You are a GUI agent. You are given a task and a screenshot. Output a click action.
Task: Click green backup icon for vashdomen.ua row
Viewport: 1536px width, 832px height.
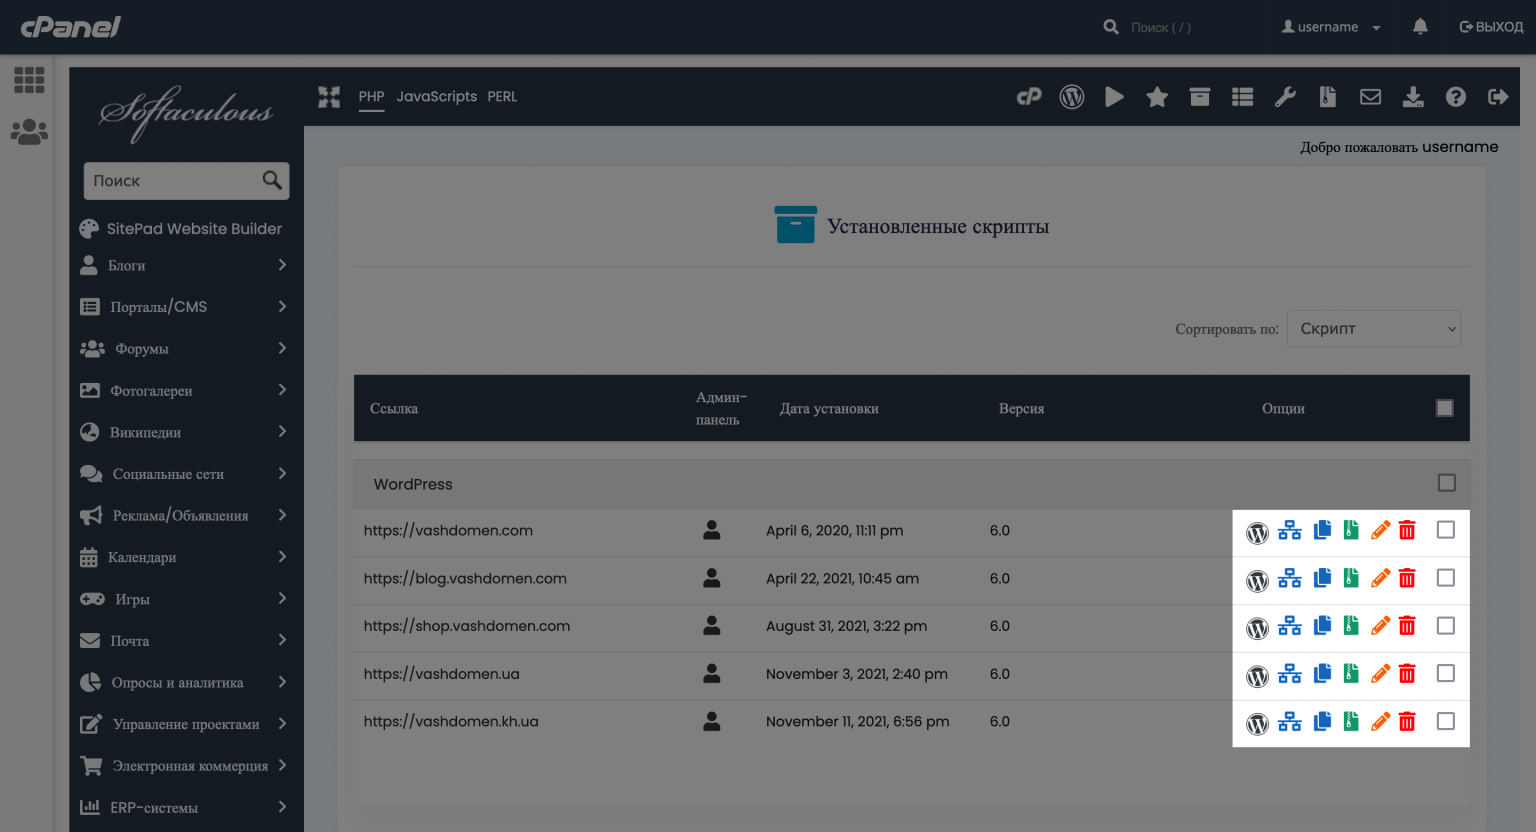(x=1351, y=674)
